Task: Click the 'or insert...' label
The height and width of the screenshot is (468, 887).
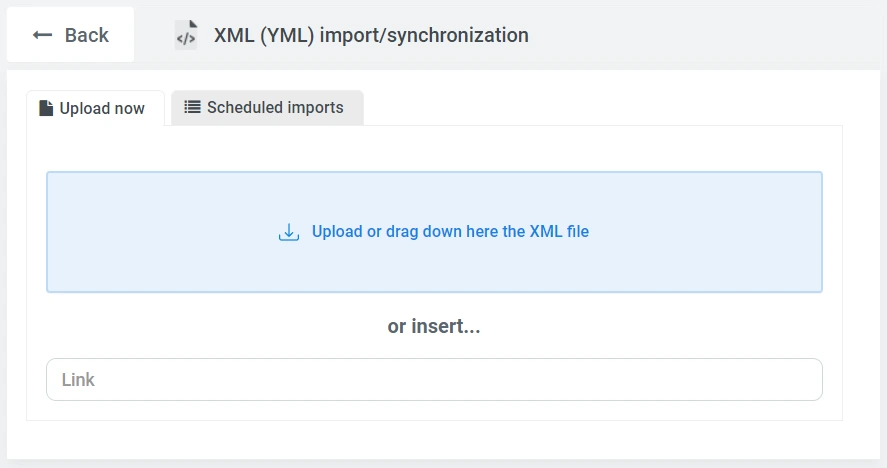Action: tap(434, 326)
